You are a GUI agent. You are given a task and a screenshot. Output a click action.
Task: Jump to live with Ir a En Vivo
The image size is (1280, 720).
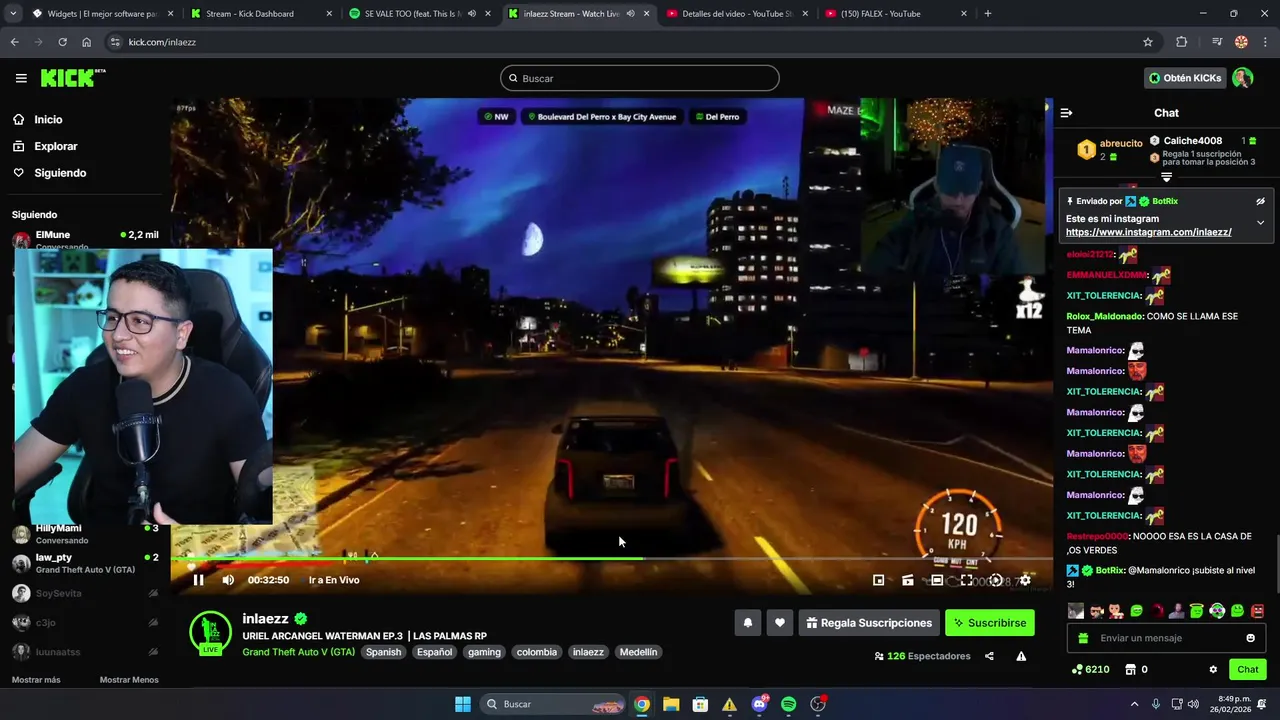(334, 580)
